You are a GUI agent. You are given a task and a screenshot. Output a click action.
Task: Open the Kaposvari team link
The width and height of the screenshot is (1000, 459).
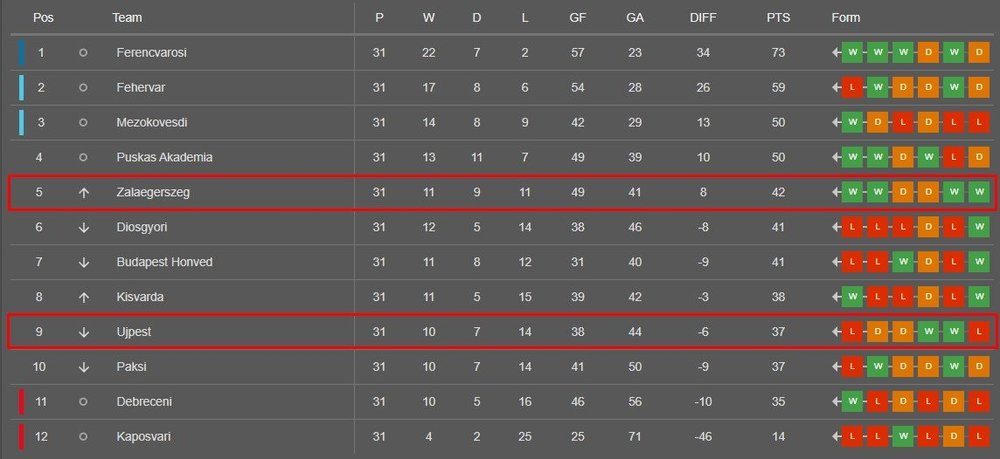(145, 437)
